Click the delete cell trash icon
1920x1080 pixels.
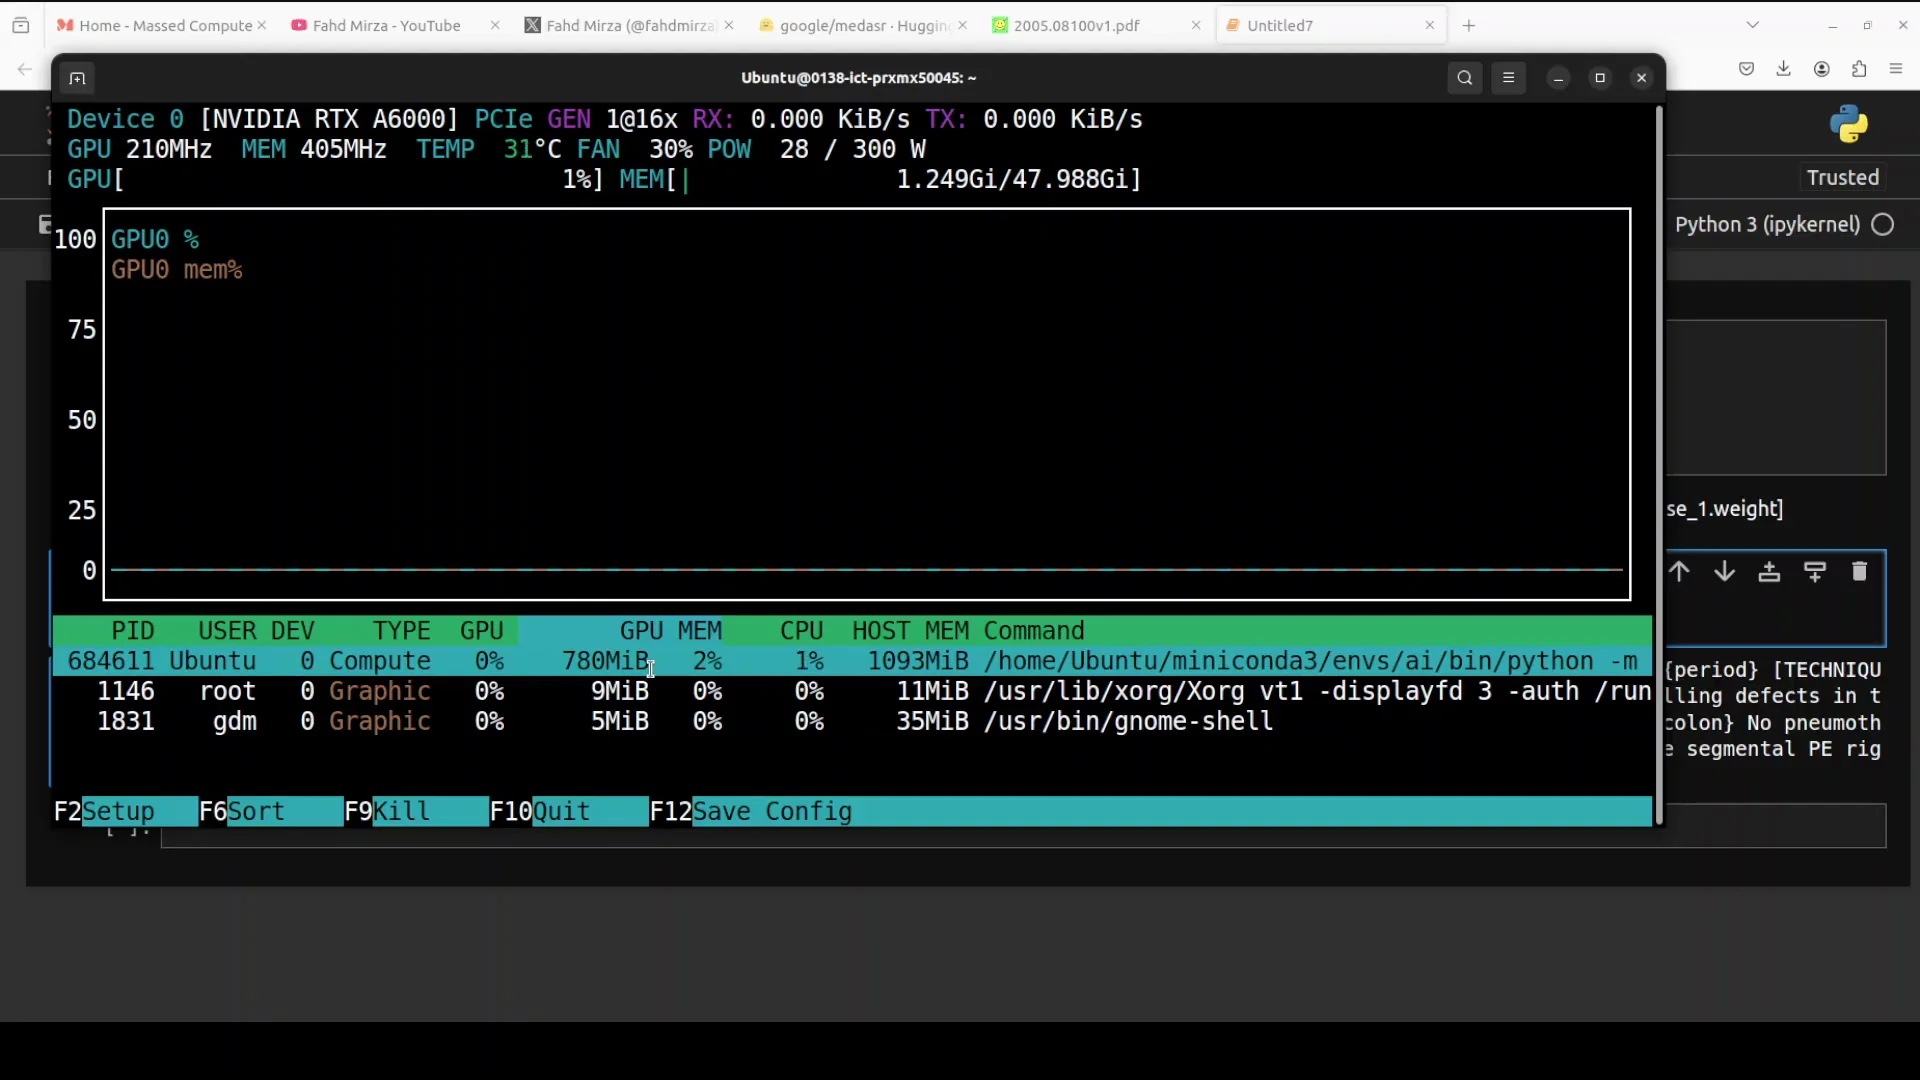point(1859,572)
